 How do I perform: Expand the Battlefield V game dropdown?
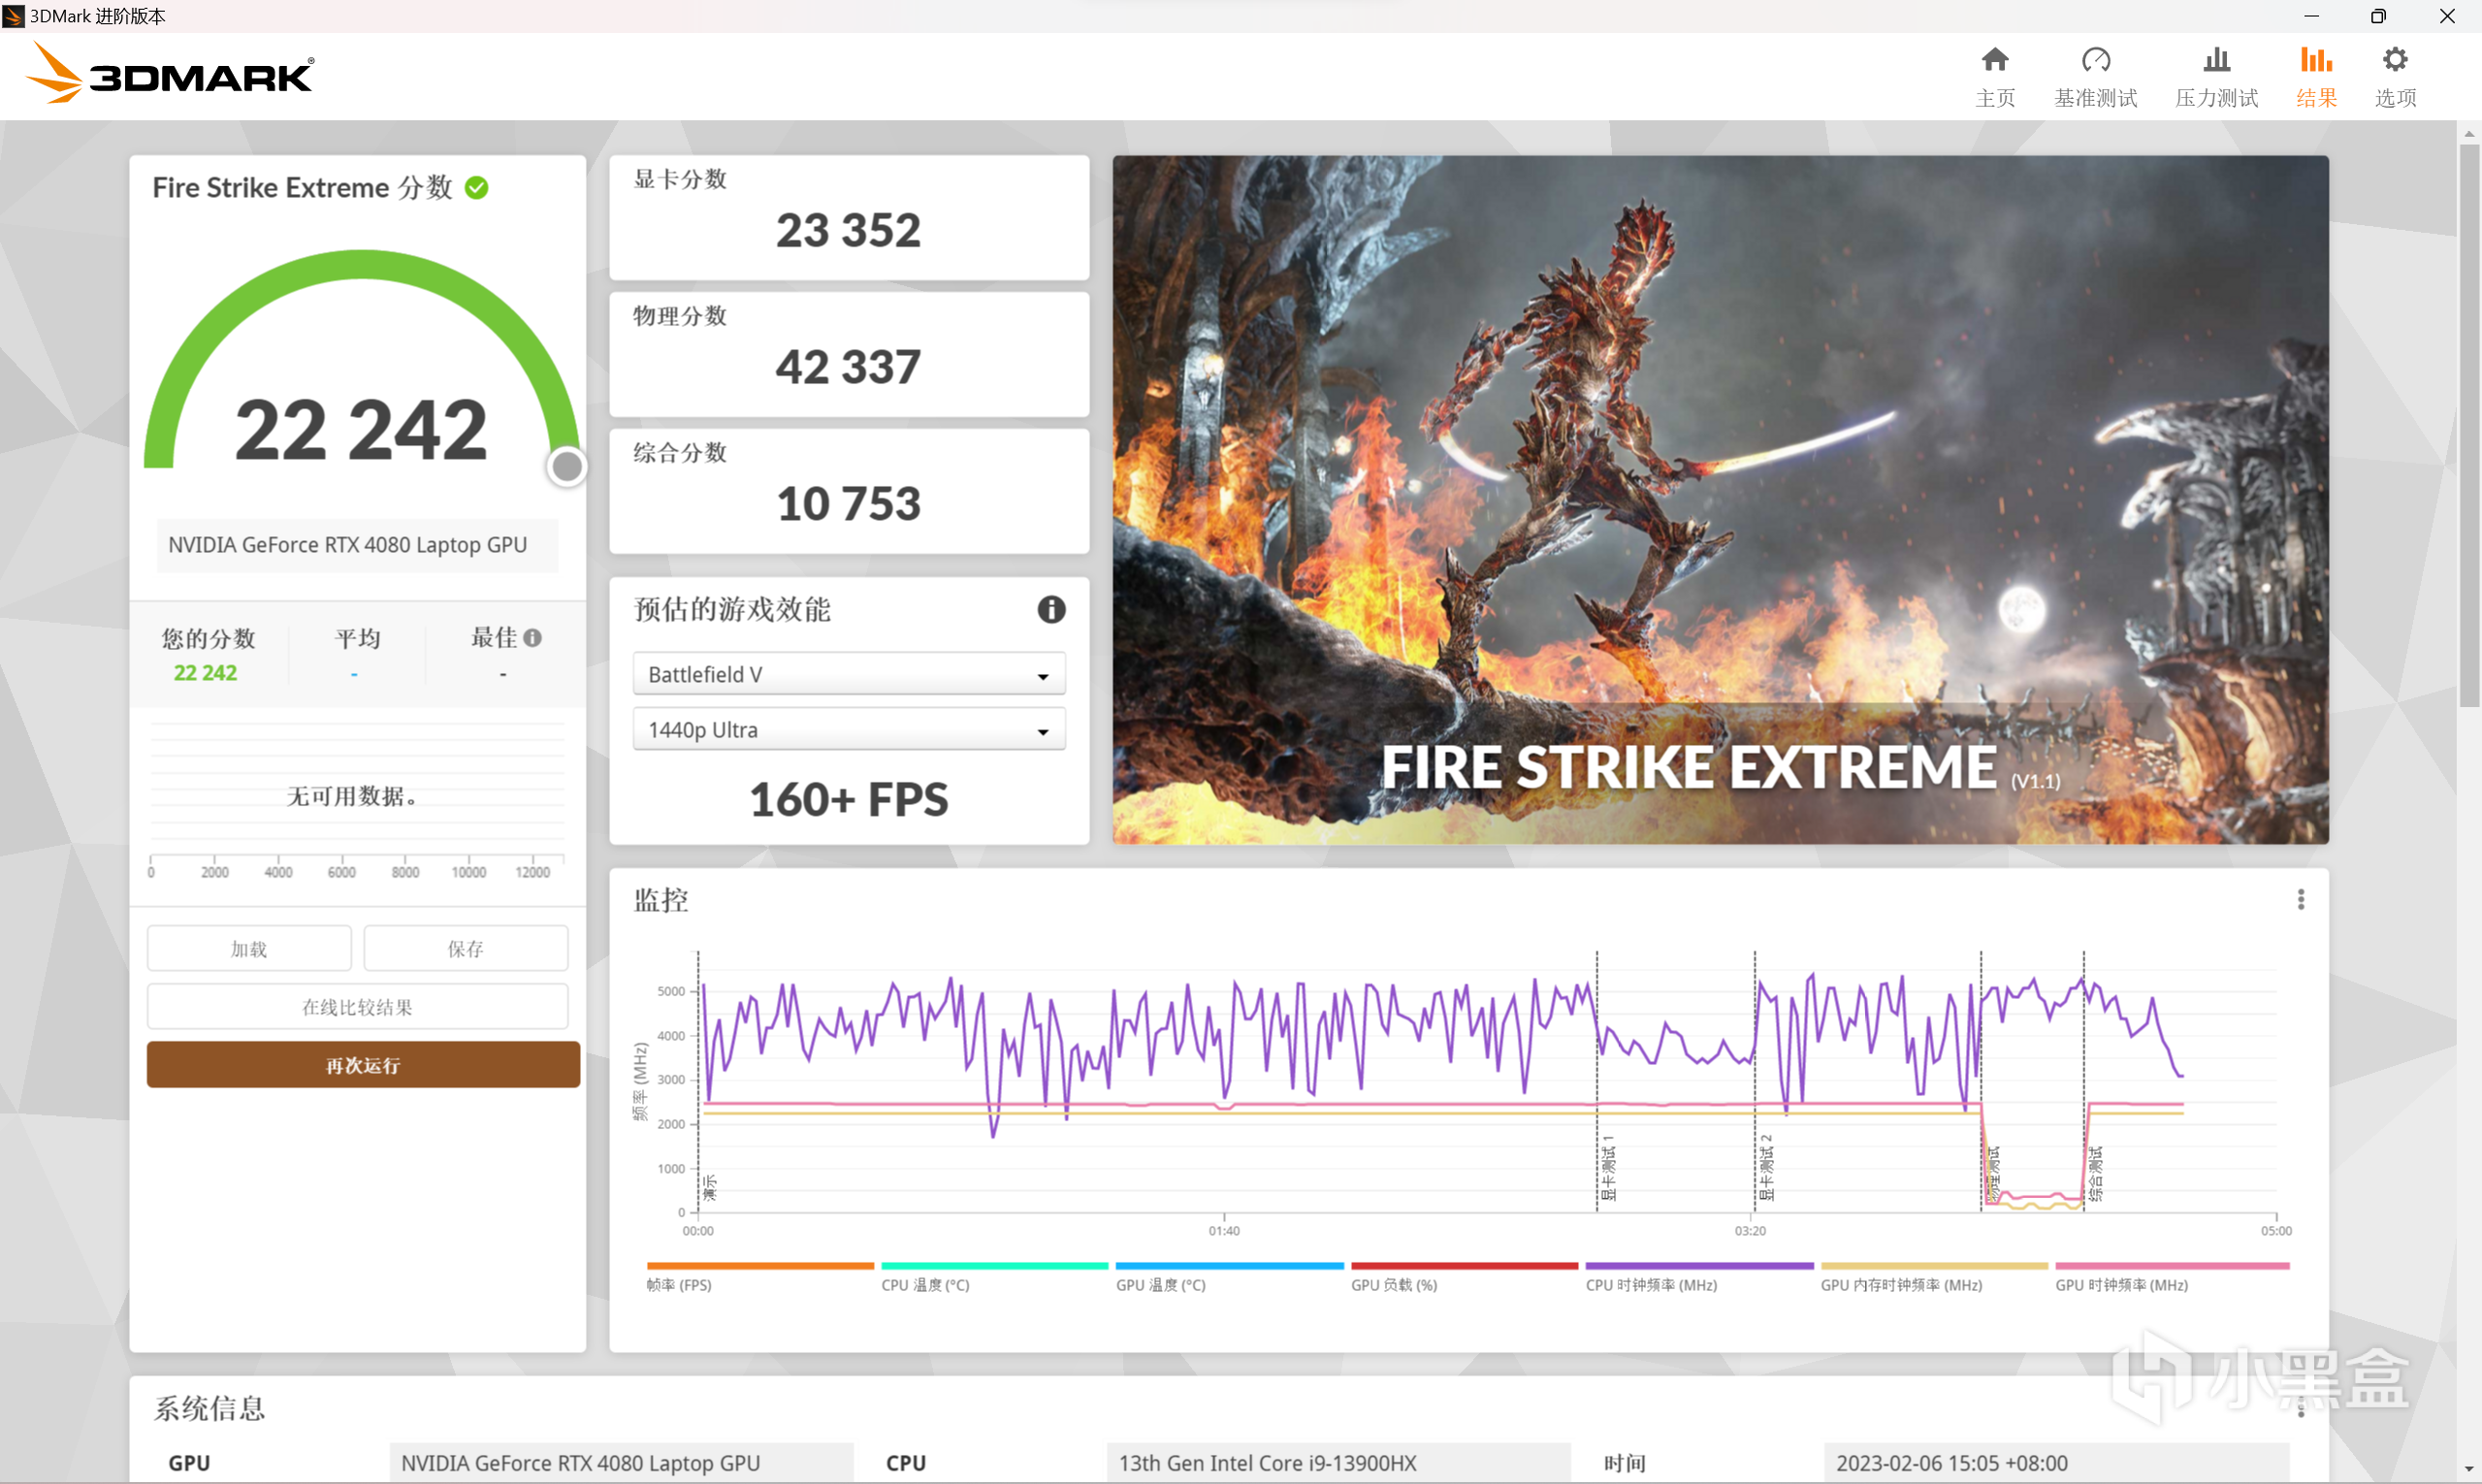[848, 675]
